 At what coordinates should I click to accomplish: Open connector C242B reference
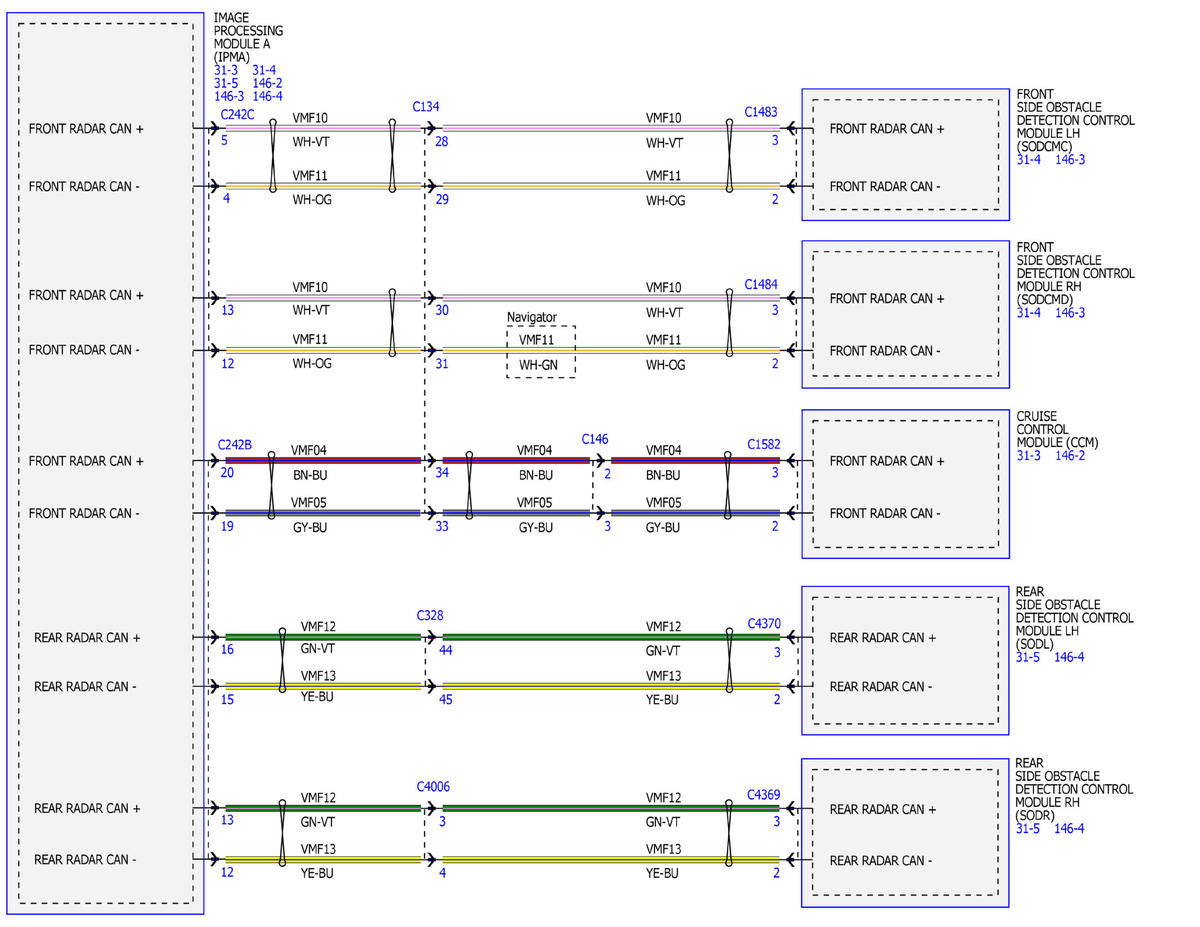click(234, 444)
